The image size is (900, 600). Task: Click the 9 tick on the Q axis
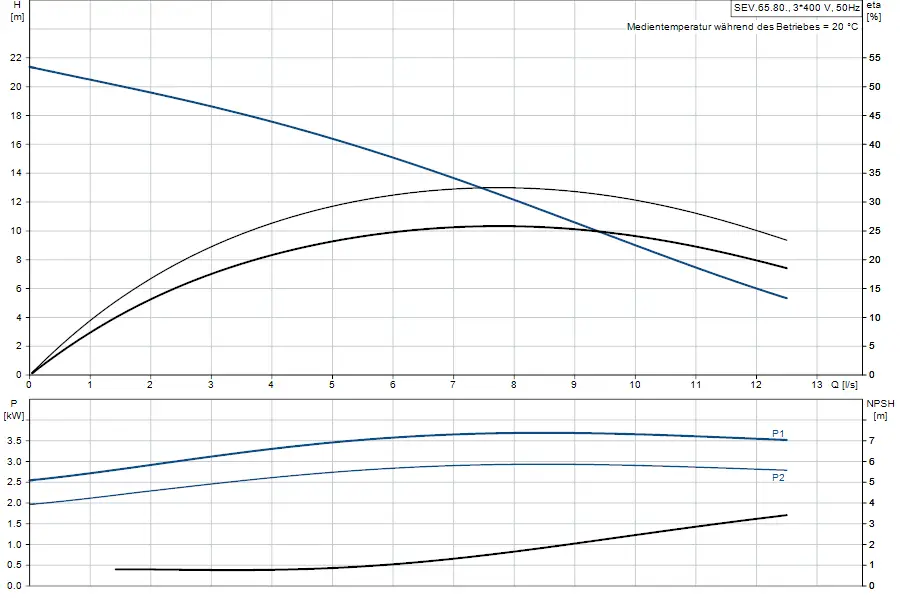tap(574, 385)
